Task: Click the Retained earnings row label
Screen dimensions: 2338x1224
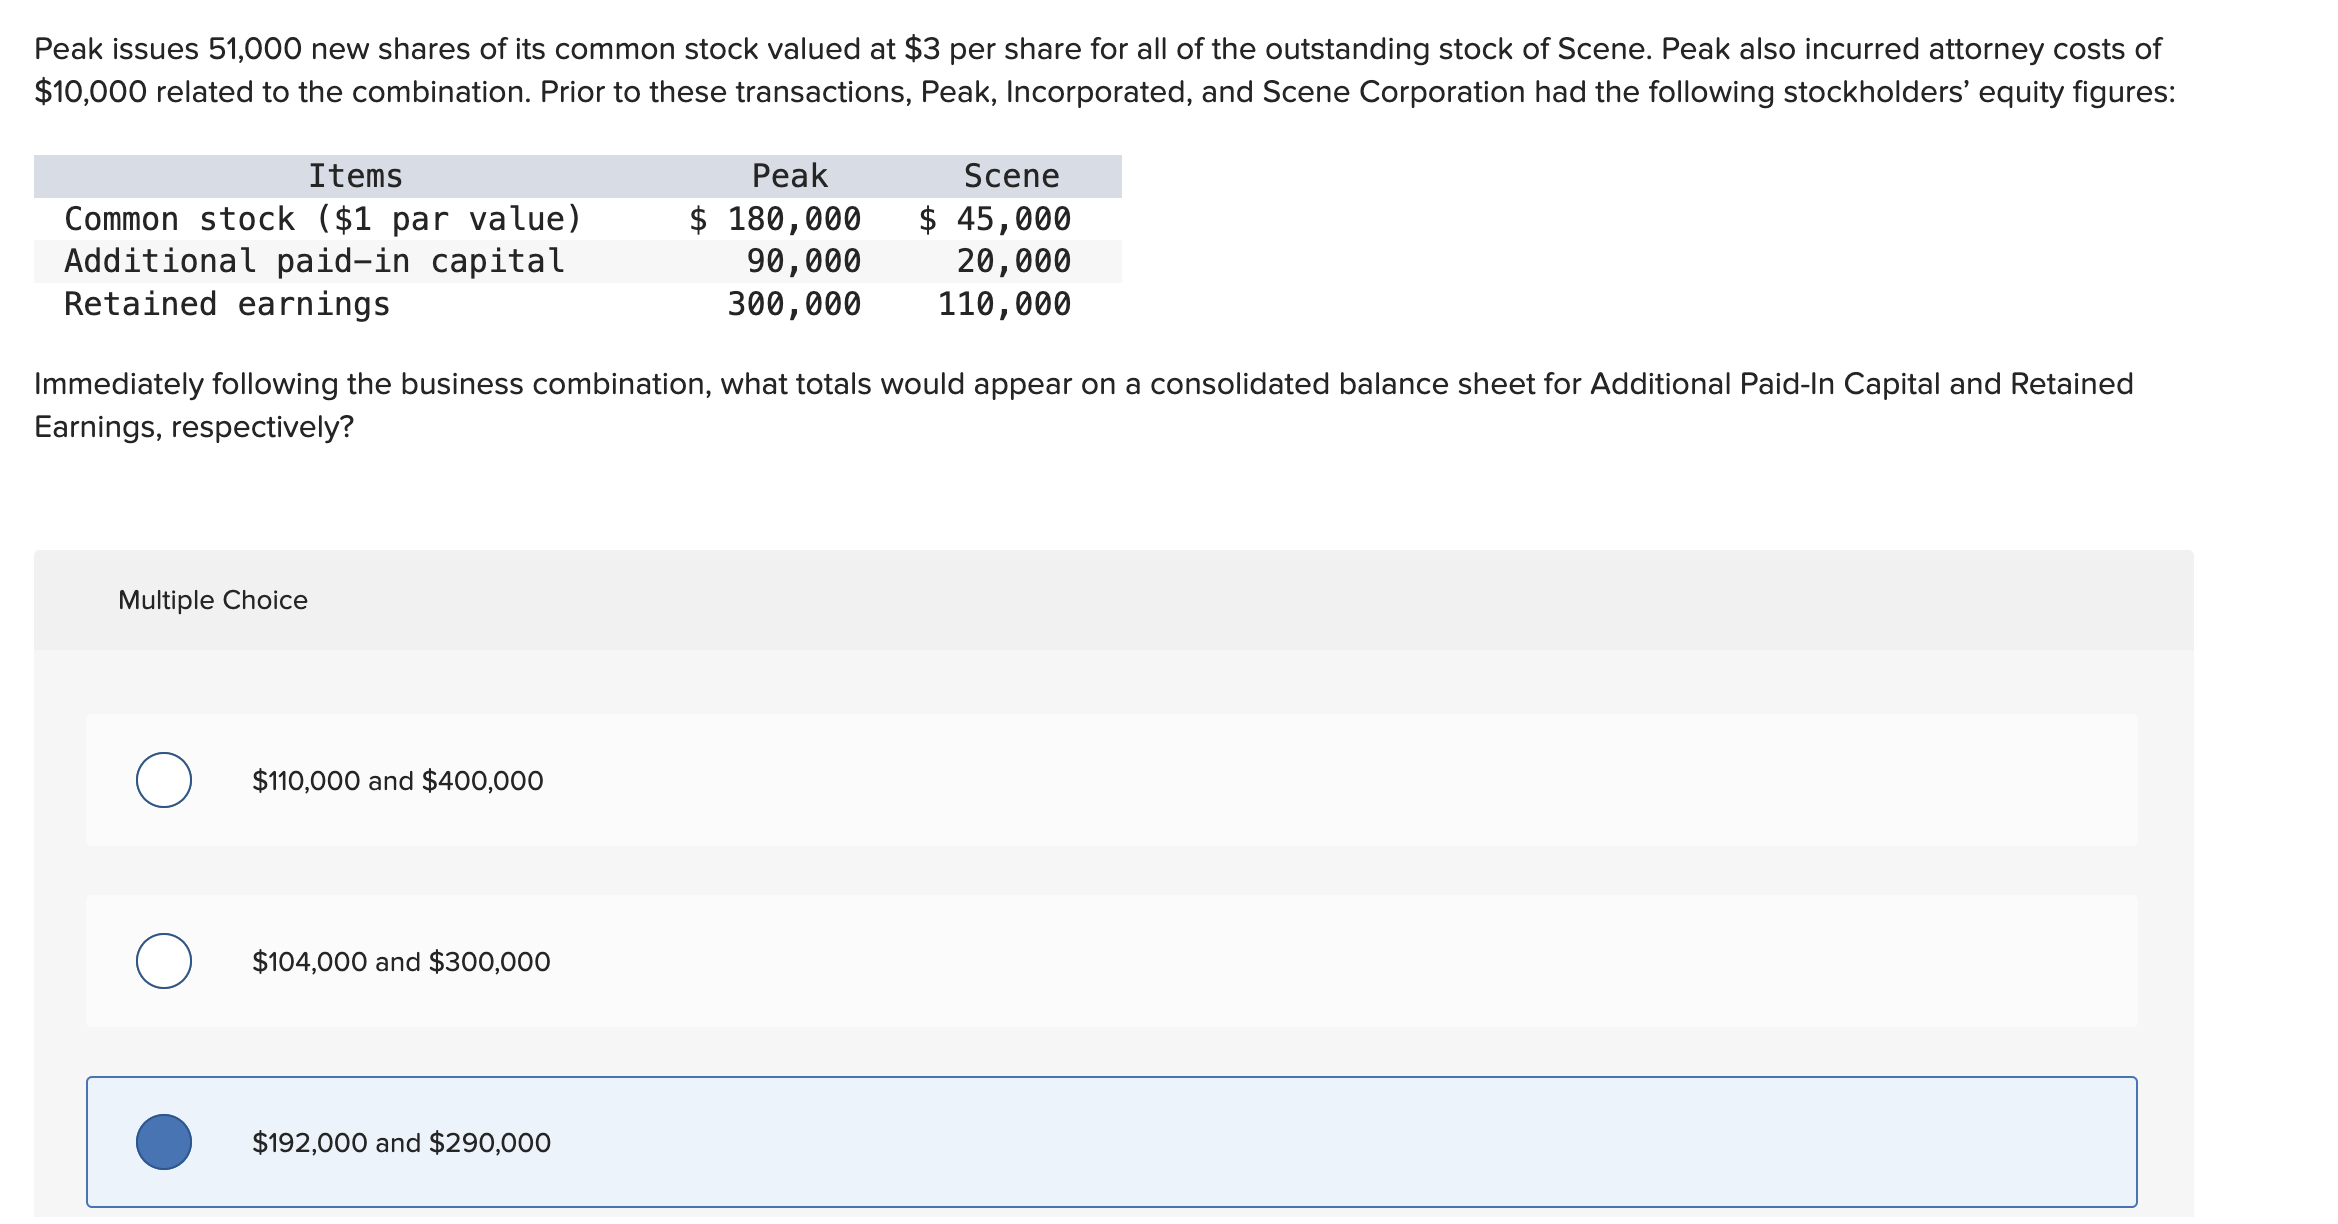Action: (x=227, y=304)
